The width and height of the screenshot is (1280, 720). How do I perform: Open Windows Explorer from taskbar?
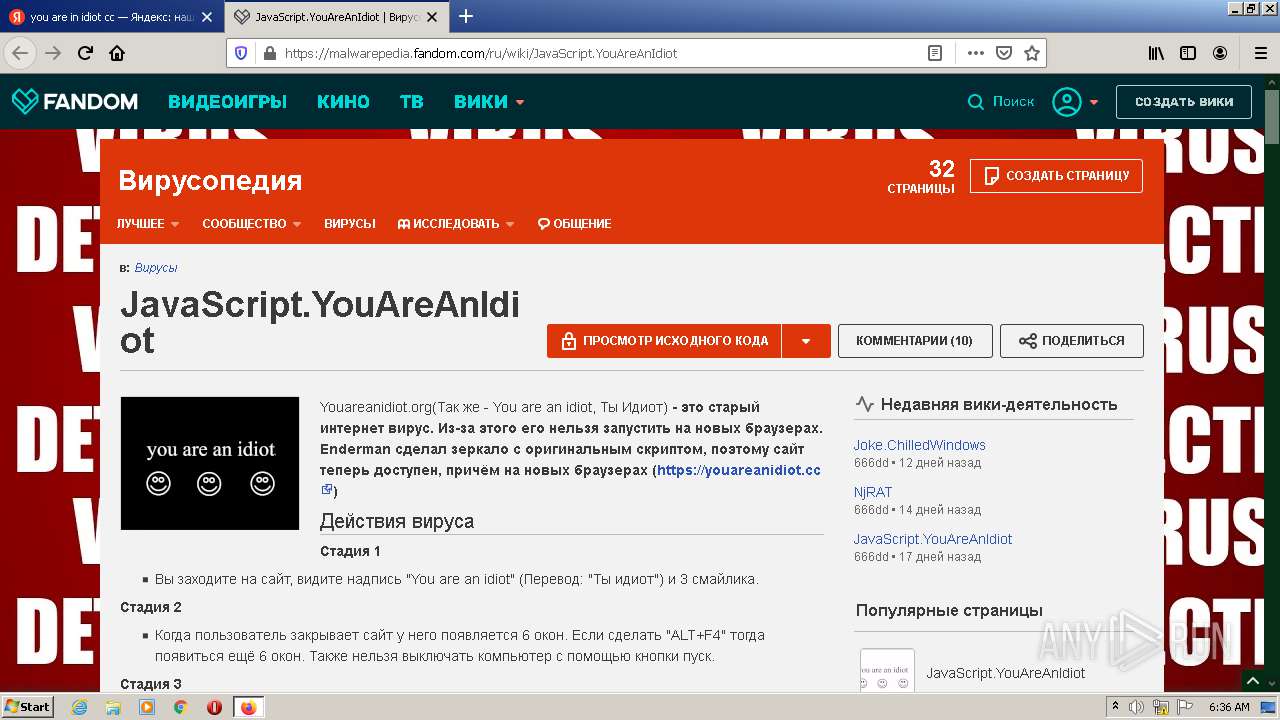113,707
